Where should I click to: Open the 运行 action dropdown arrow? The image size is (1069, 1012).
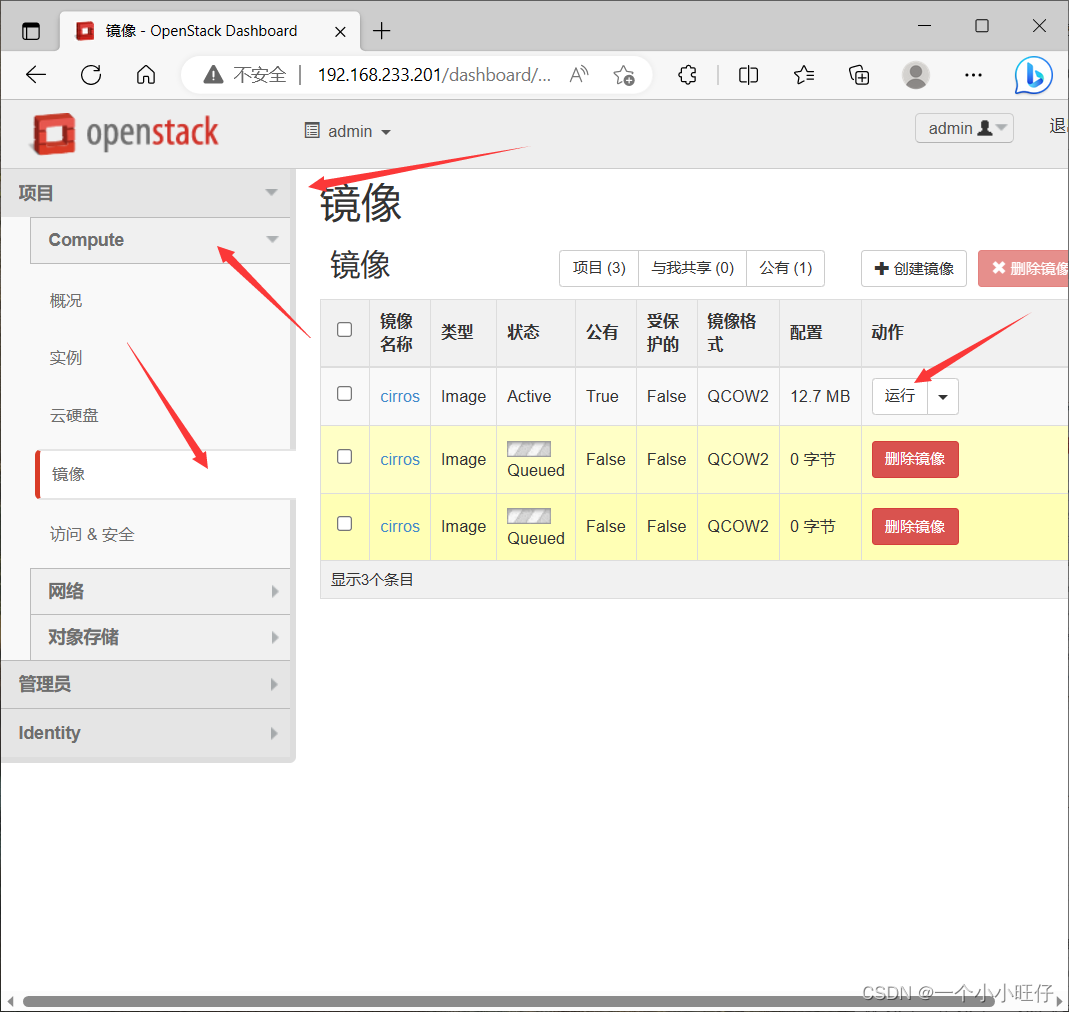point(942,396)
